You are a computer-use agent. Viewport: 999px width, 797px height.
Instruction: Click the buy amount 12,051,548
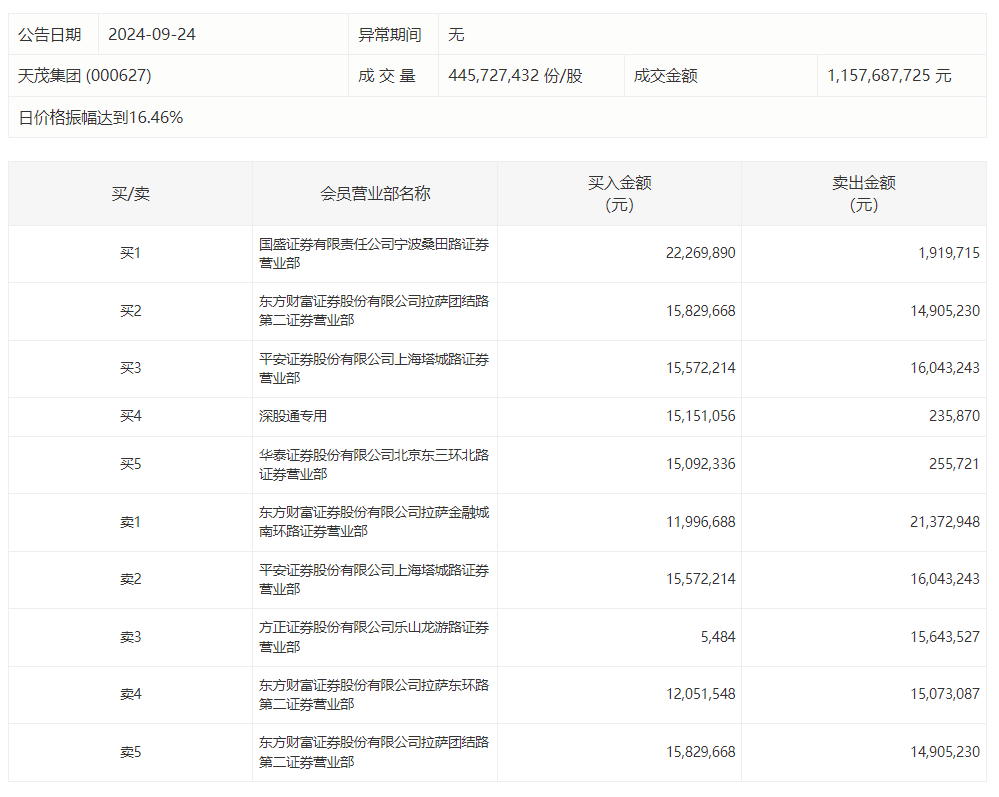700,694
